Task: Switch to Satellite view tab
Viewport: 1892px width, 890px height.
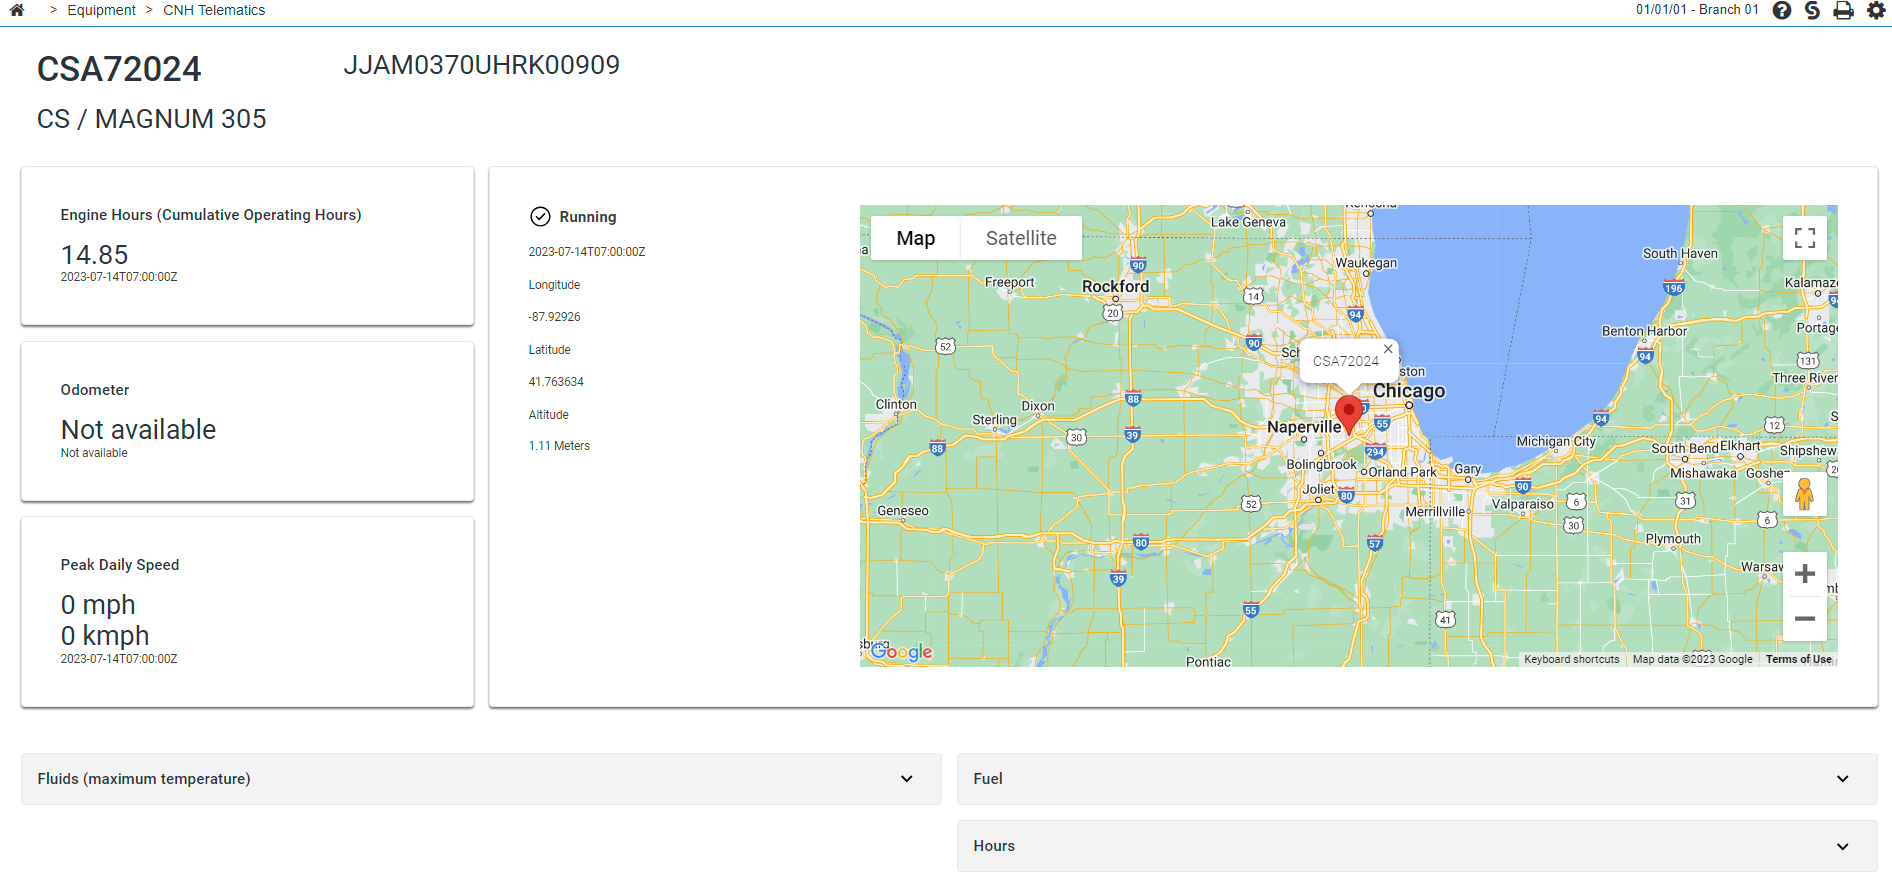Action: click(1021, 238)
